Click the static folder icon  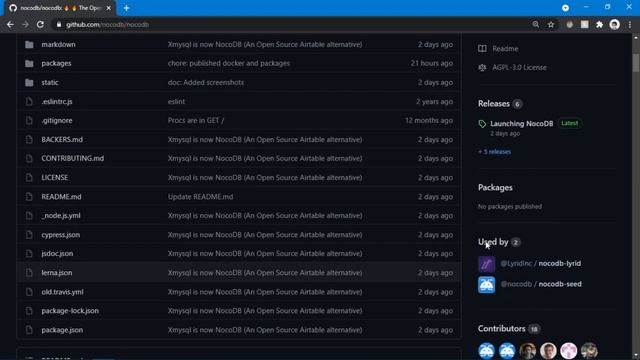(29, 82)
